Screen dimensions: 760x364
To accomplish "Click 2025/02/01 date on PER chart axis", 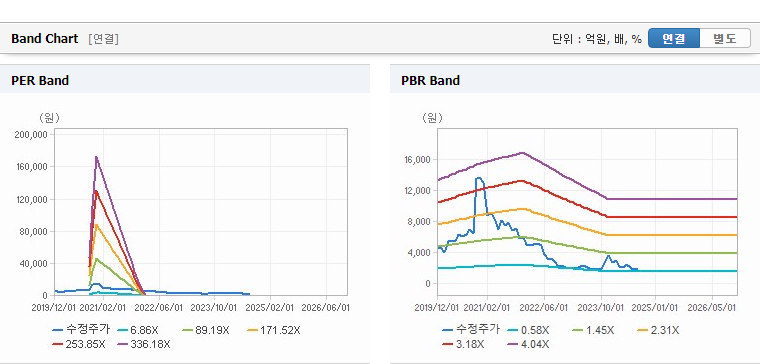I will pos(270,308).
